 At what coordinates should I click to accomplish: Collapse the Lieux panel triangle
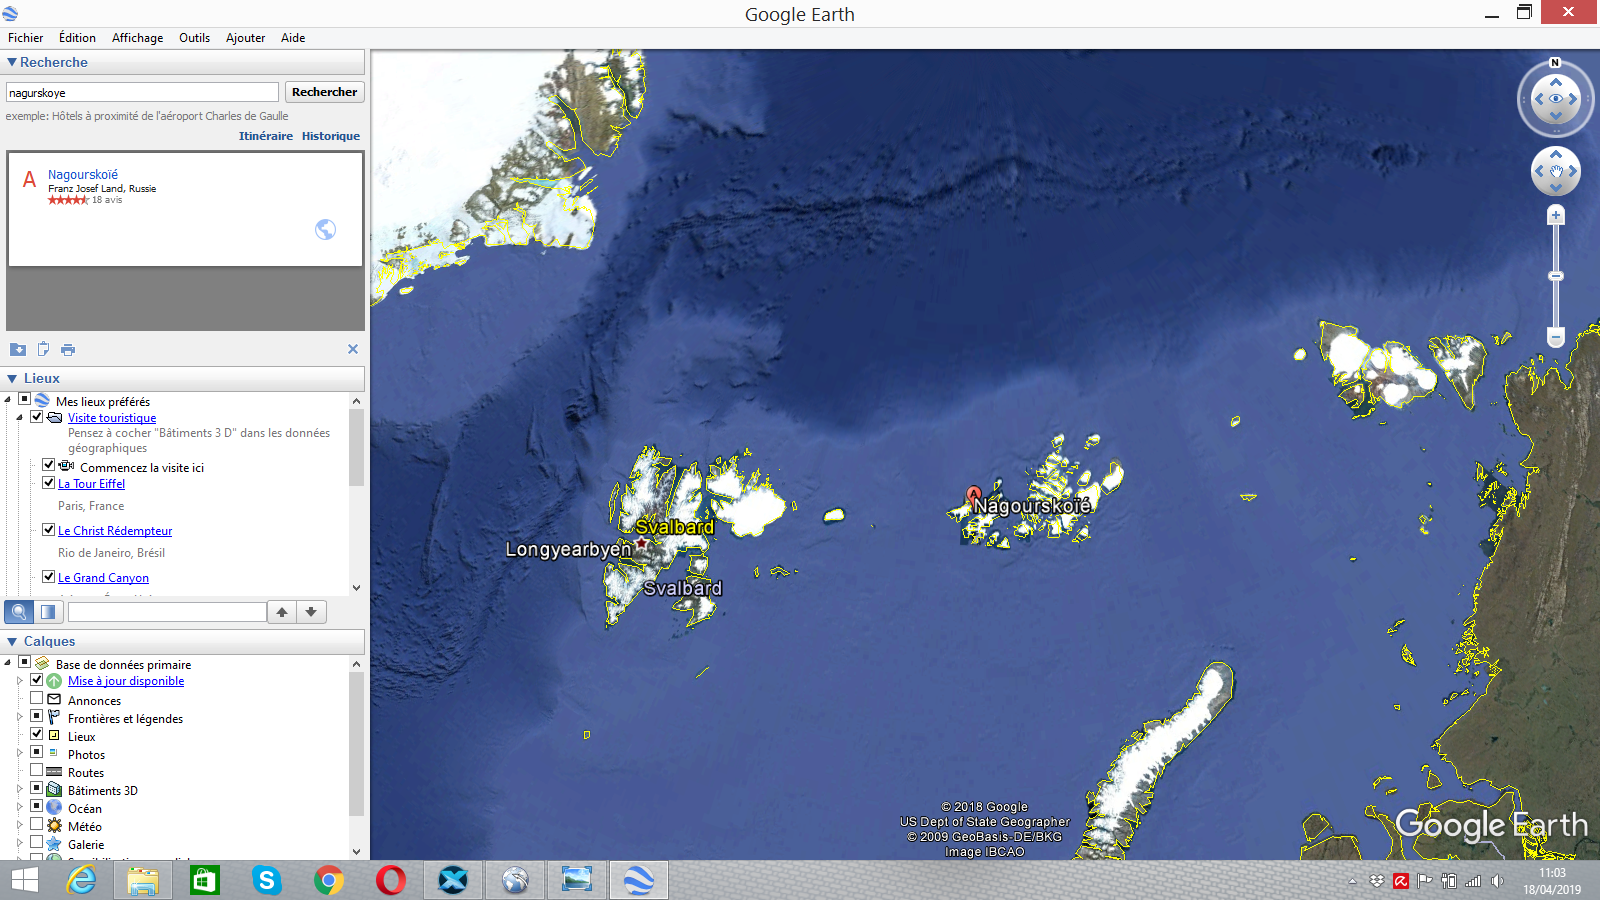tap(12, 378)
